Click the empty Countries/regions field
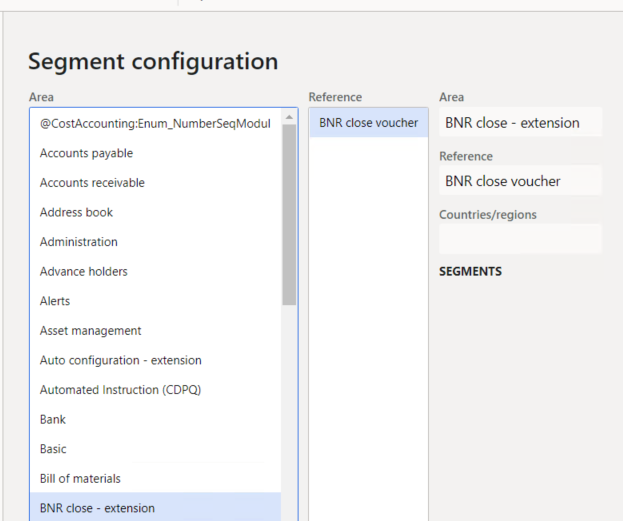This screenshot has height=521, width=623. (520, 239)
